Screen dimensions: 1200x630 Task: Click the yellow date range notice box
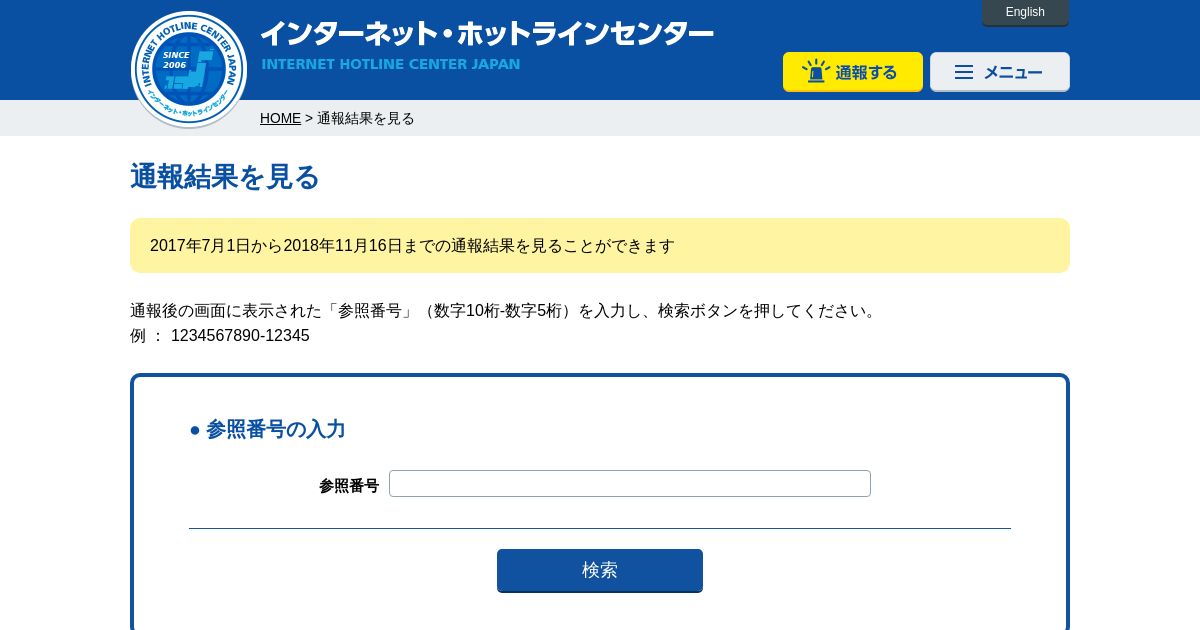(600, 246)
